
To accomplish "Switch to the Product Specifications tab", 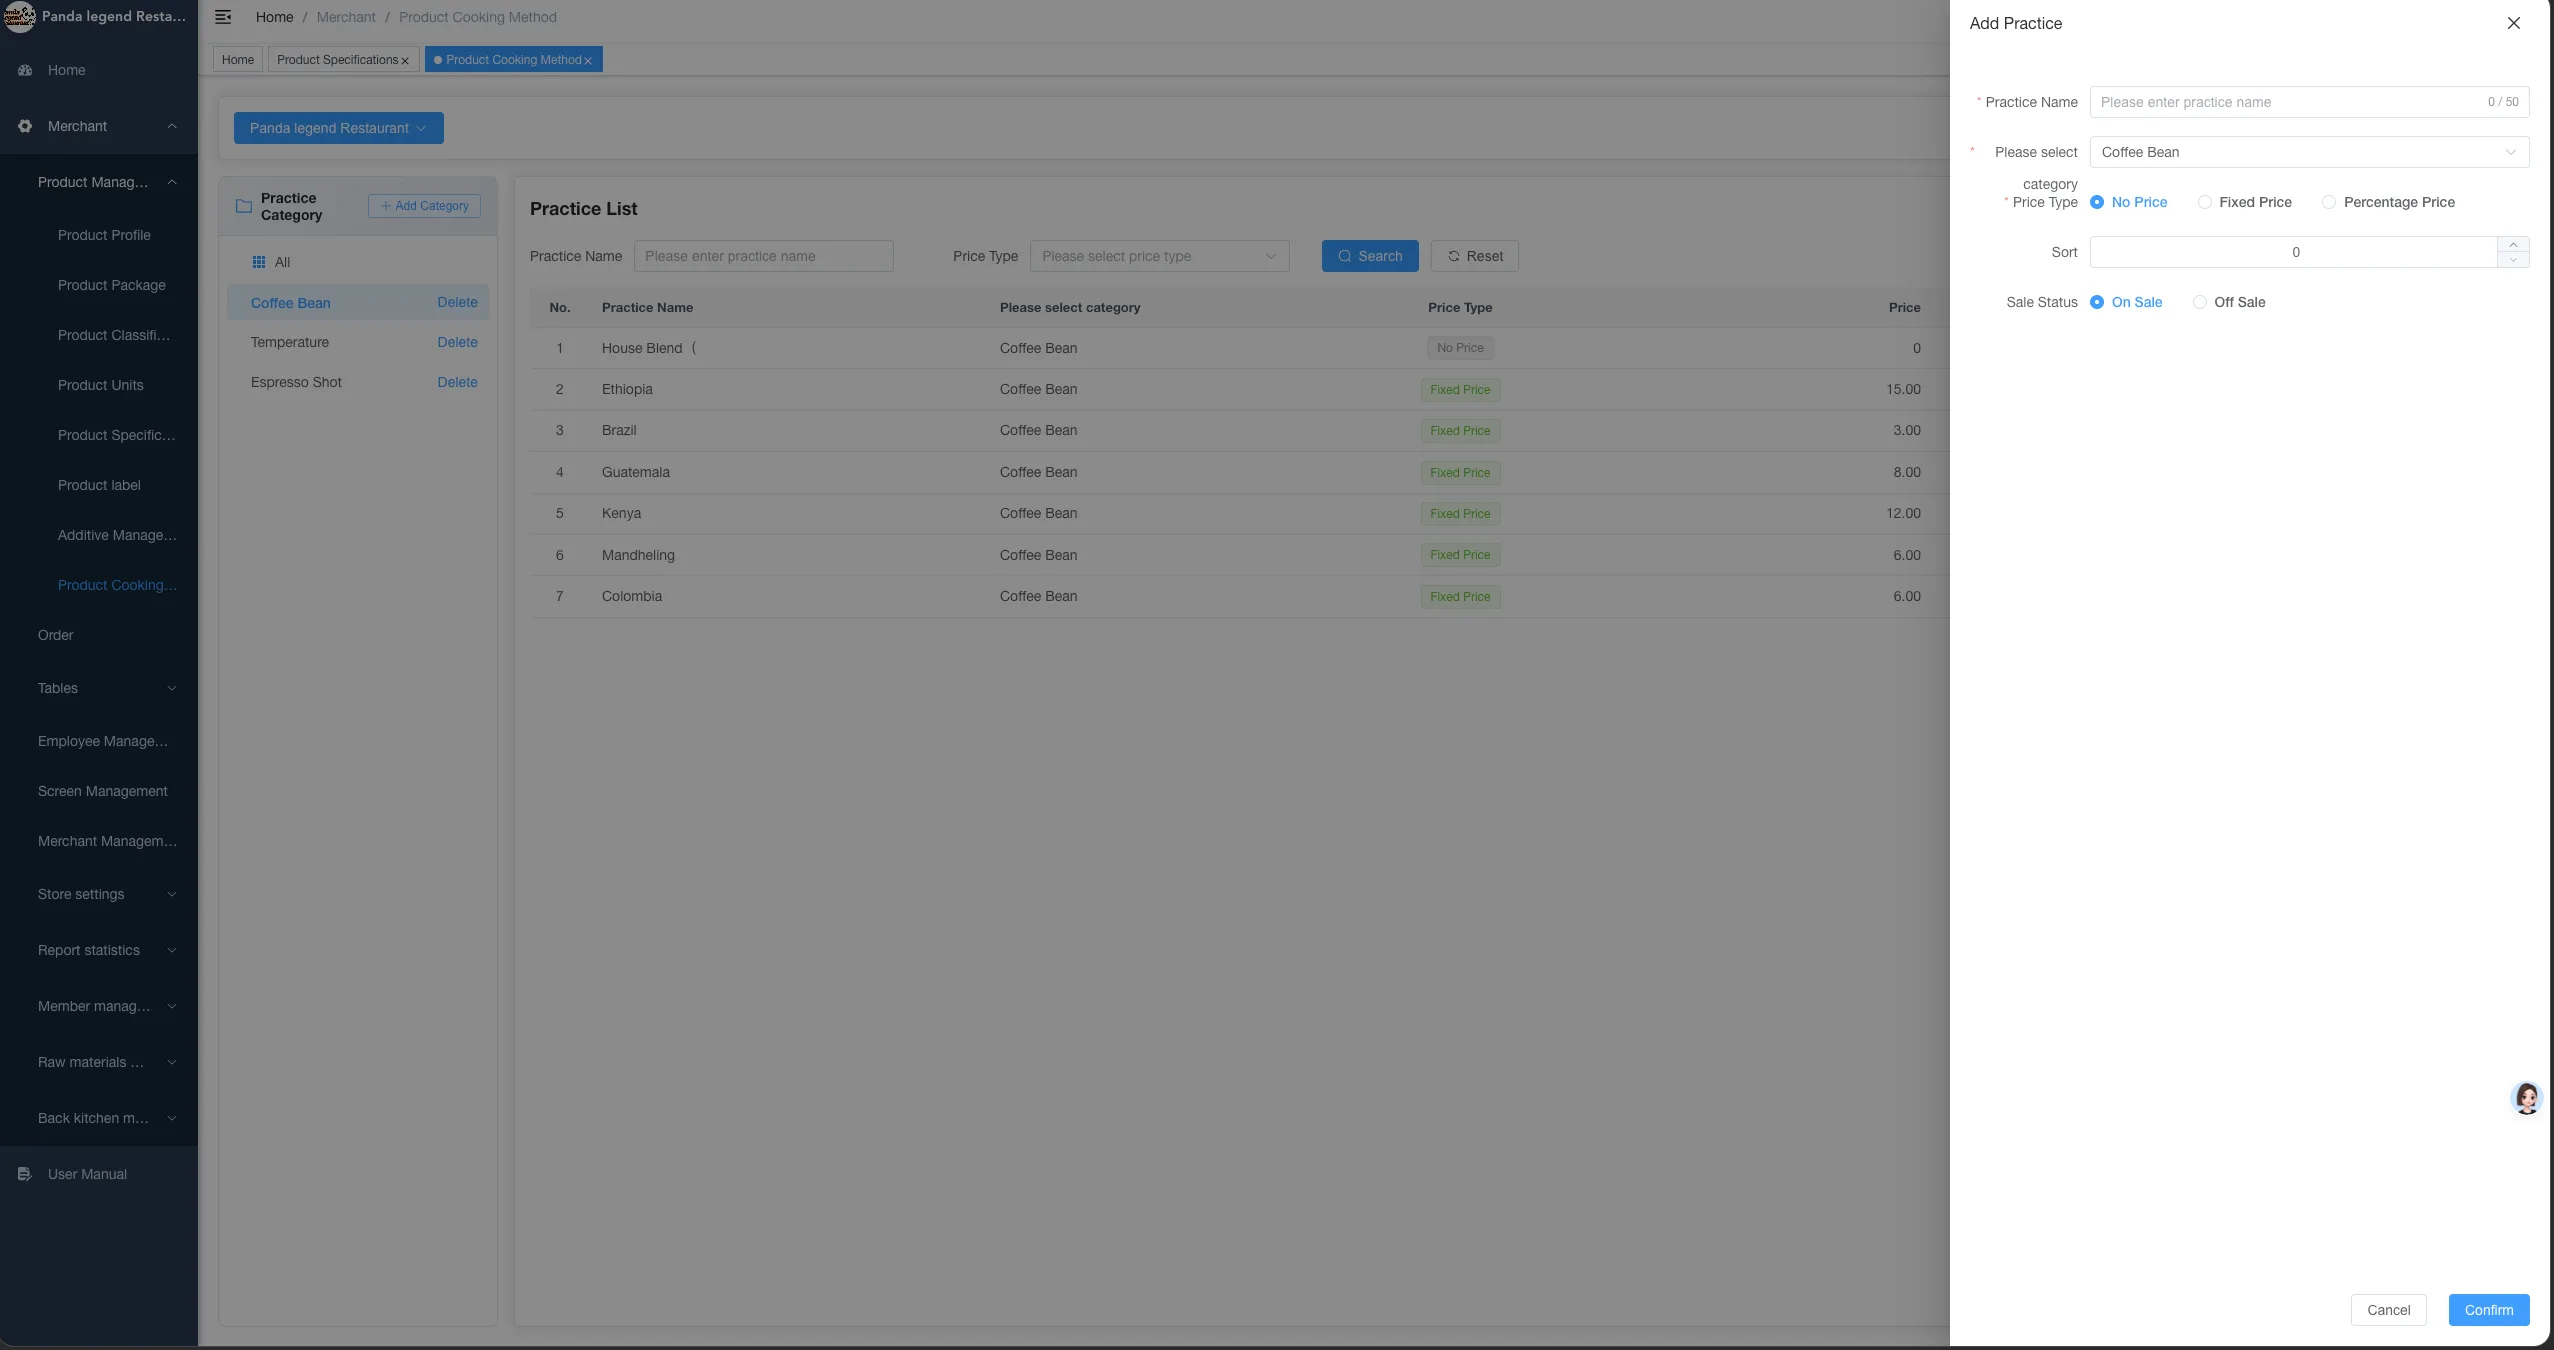I will [337, 60].
